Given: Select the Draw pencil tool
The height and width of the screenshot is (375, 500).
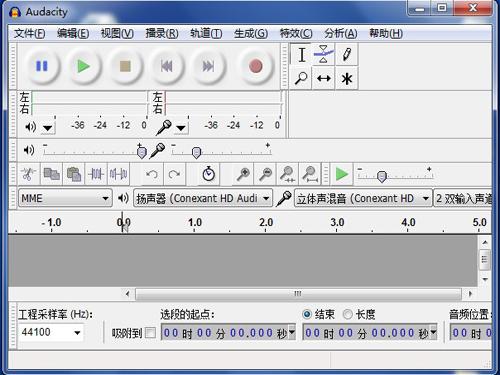Looking at the screenshot, I should coord(347,55).
